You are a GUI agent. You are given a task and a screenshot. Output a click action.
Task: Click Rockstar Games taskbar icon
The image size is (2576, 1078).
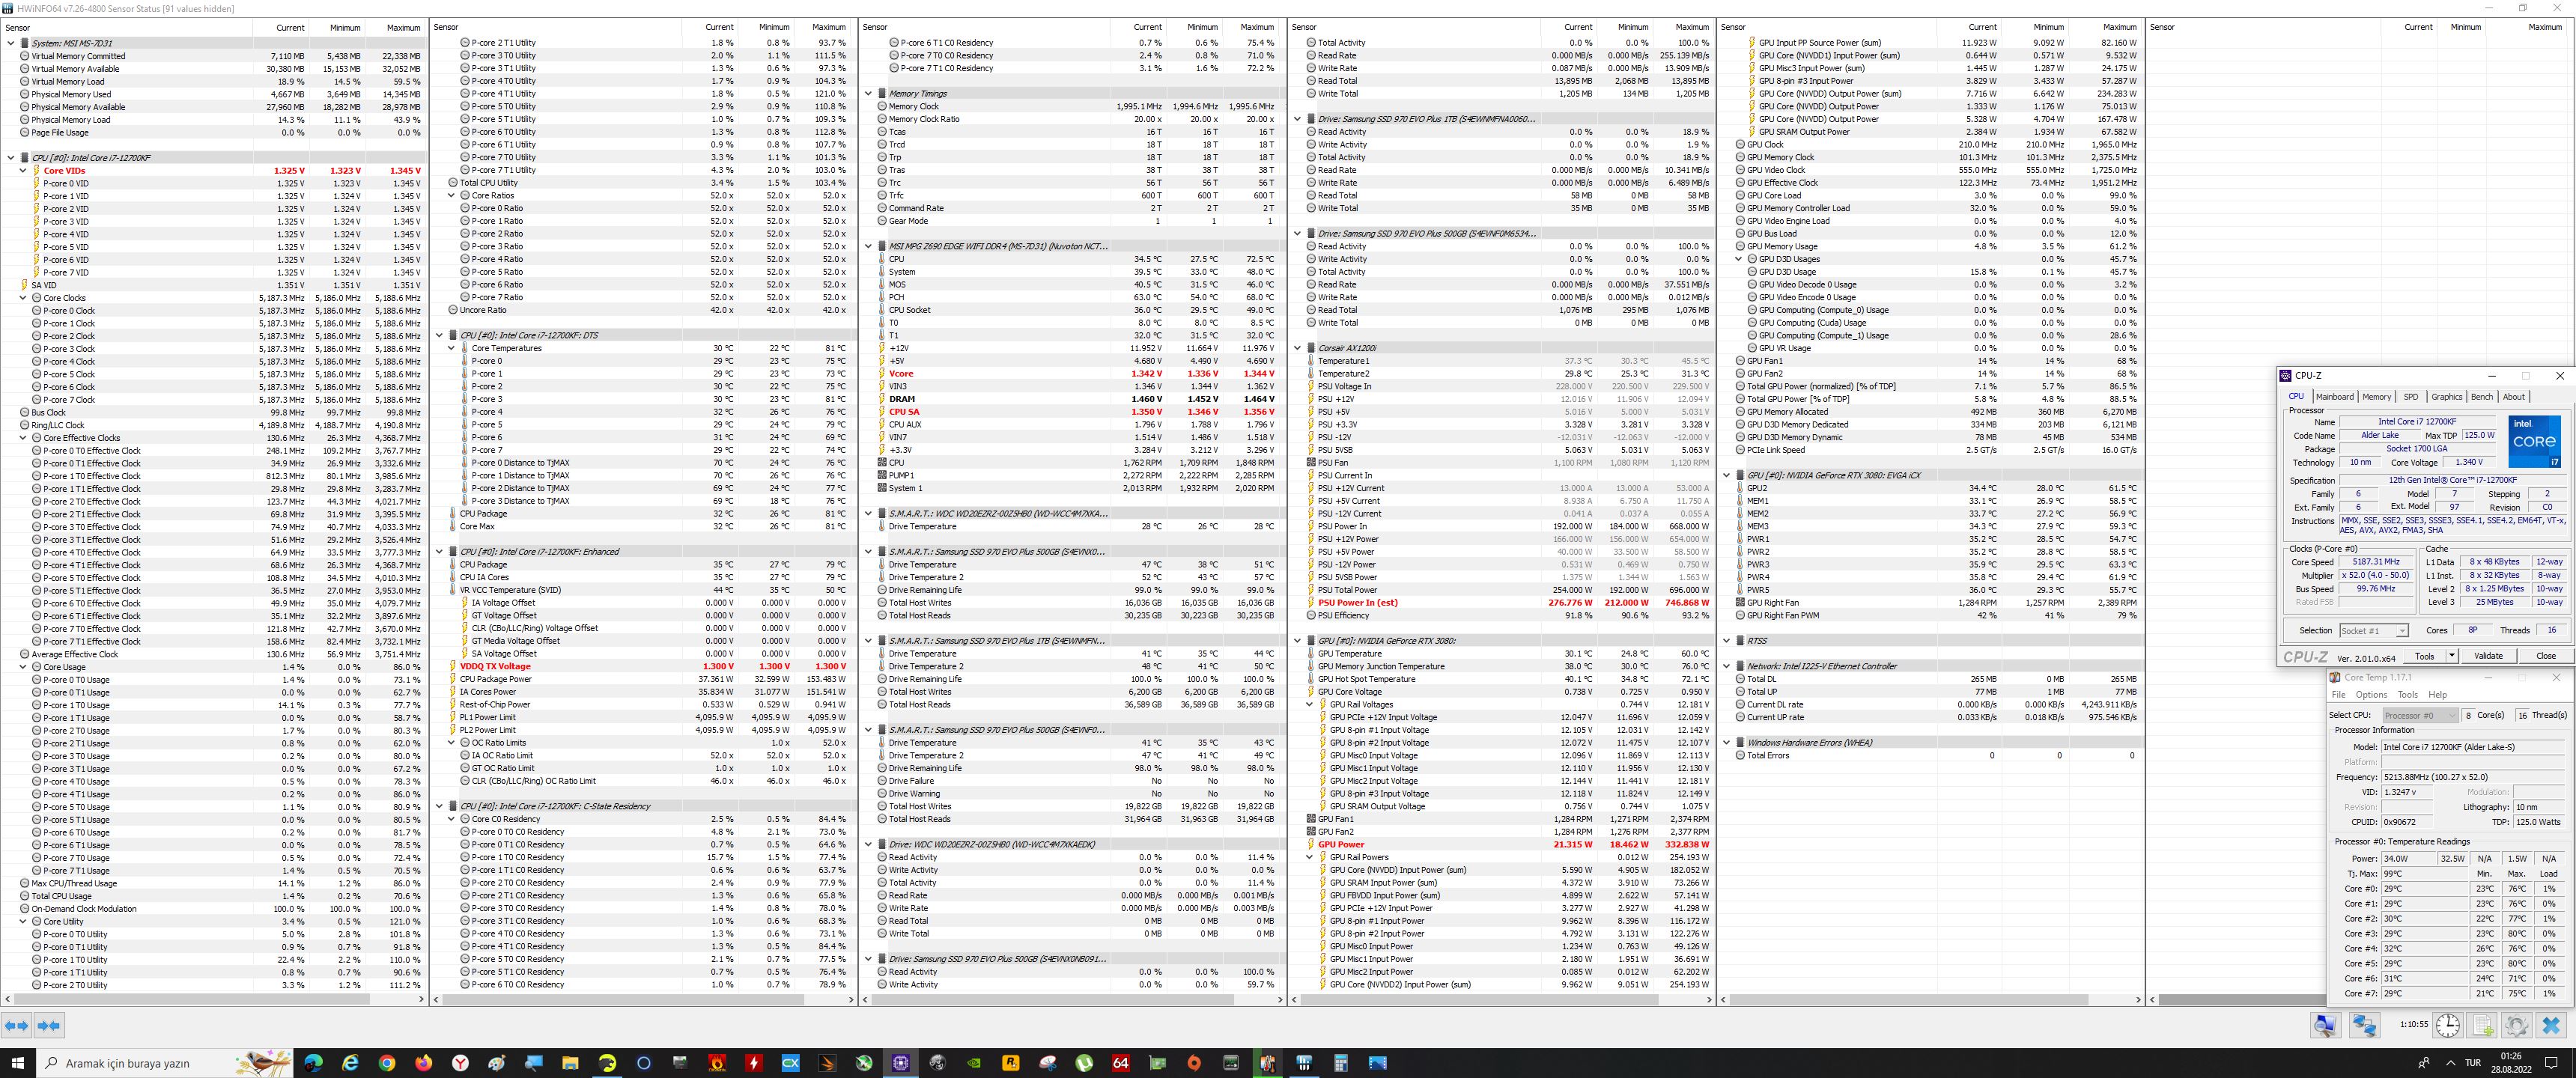click(1011, 1063)
